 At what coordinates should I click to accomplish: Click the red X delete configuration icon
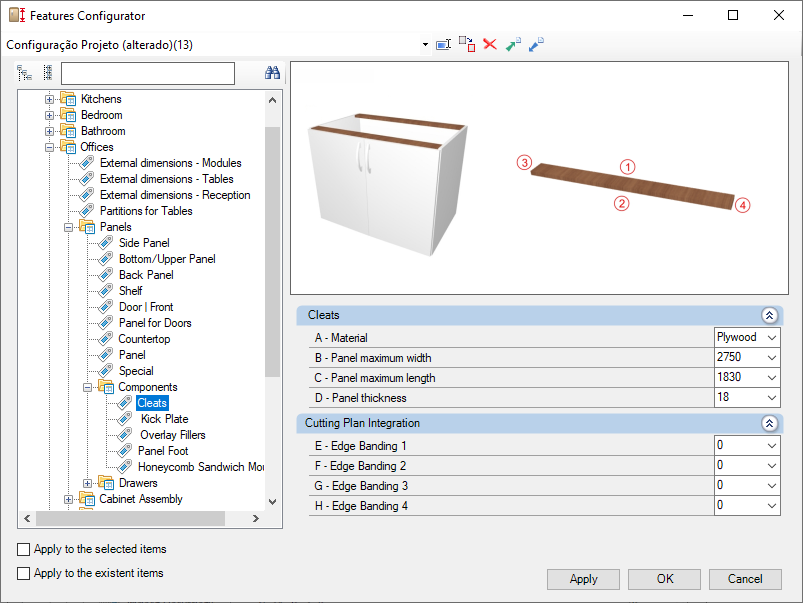490,45
